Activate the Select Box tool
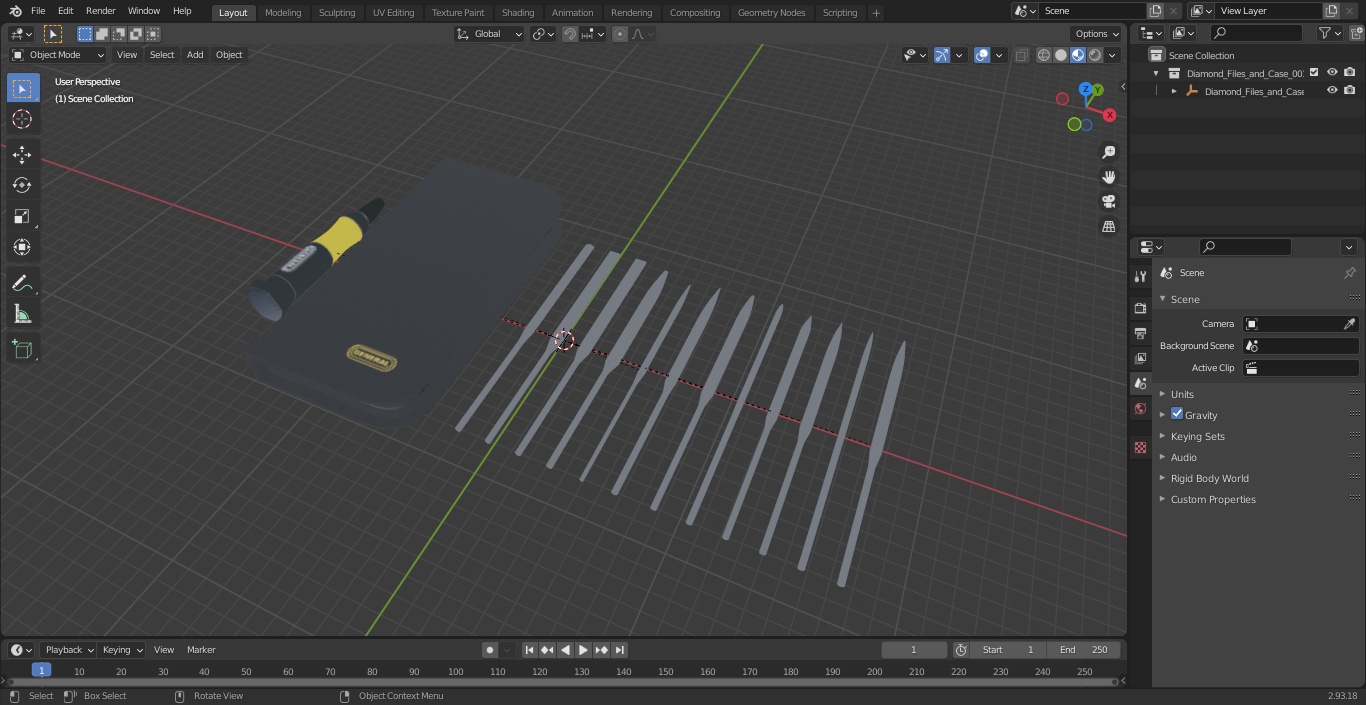Screen dimensions: 1366x705 pos(22,88)
